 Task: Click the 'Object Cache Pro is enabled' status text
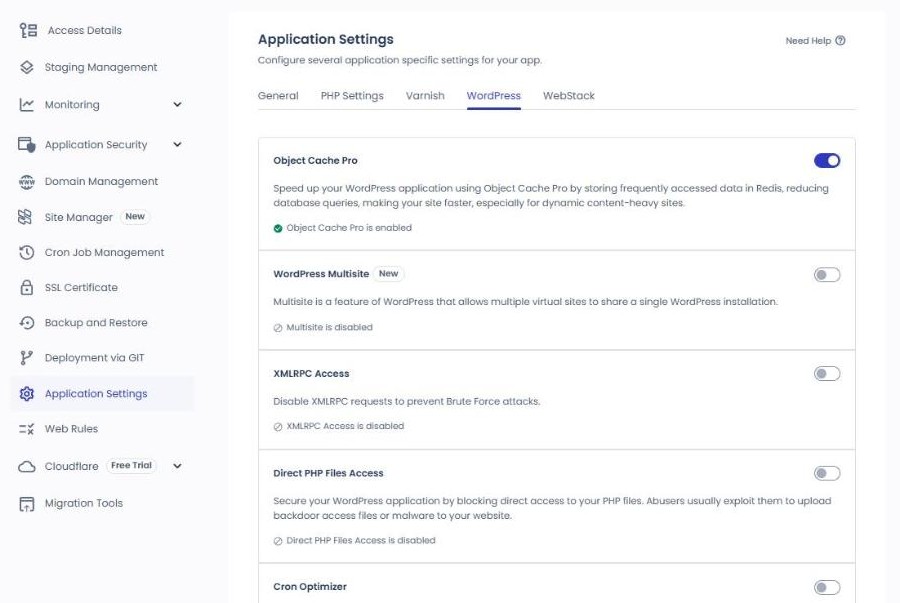pyautogui.click(x=349, y=228)
